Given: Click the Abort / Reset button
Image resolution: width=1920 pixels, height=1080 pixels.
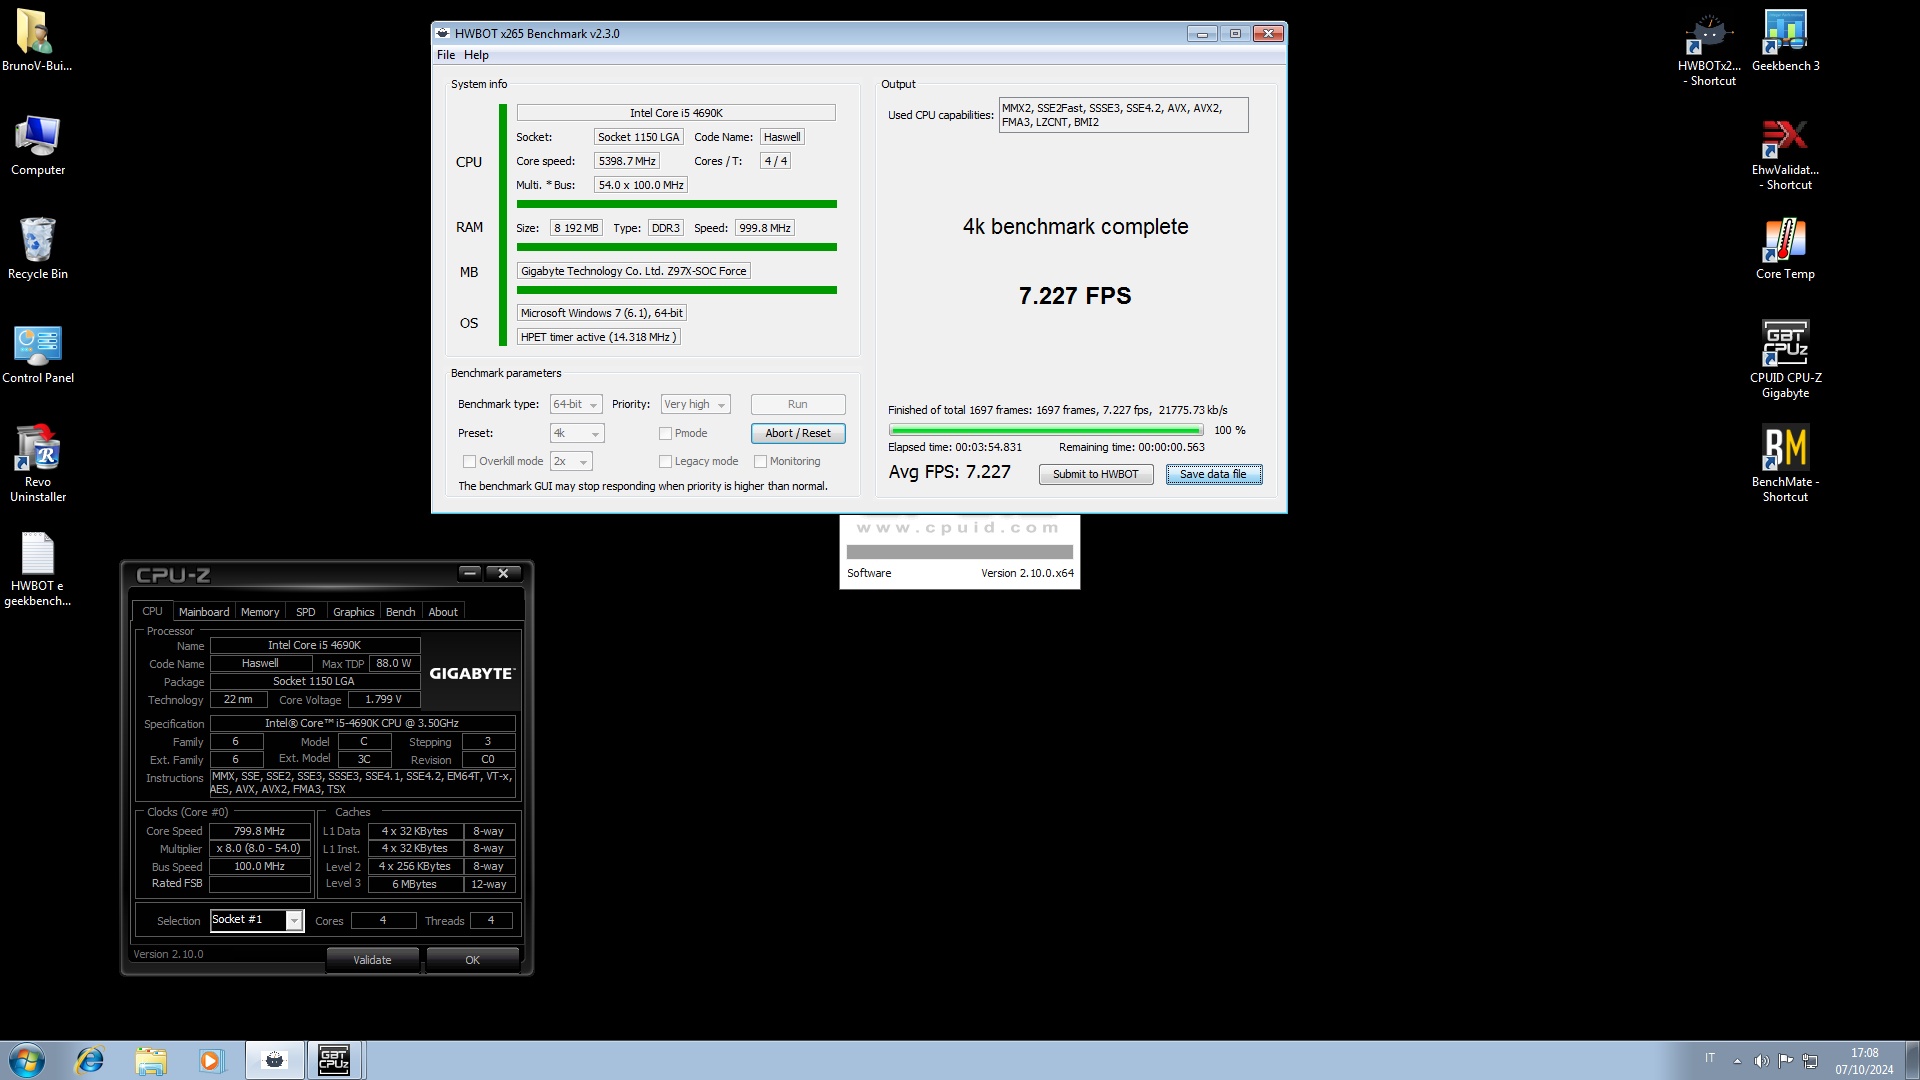Looking at the screenshot, I should click(797, 433).
